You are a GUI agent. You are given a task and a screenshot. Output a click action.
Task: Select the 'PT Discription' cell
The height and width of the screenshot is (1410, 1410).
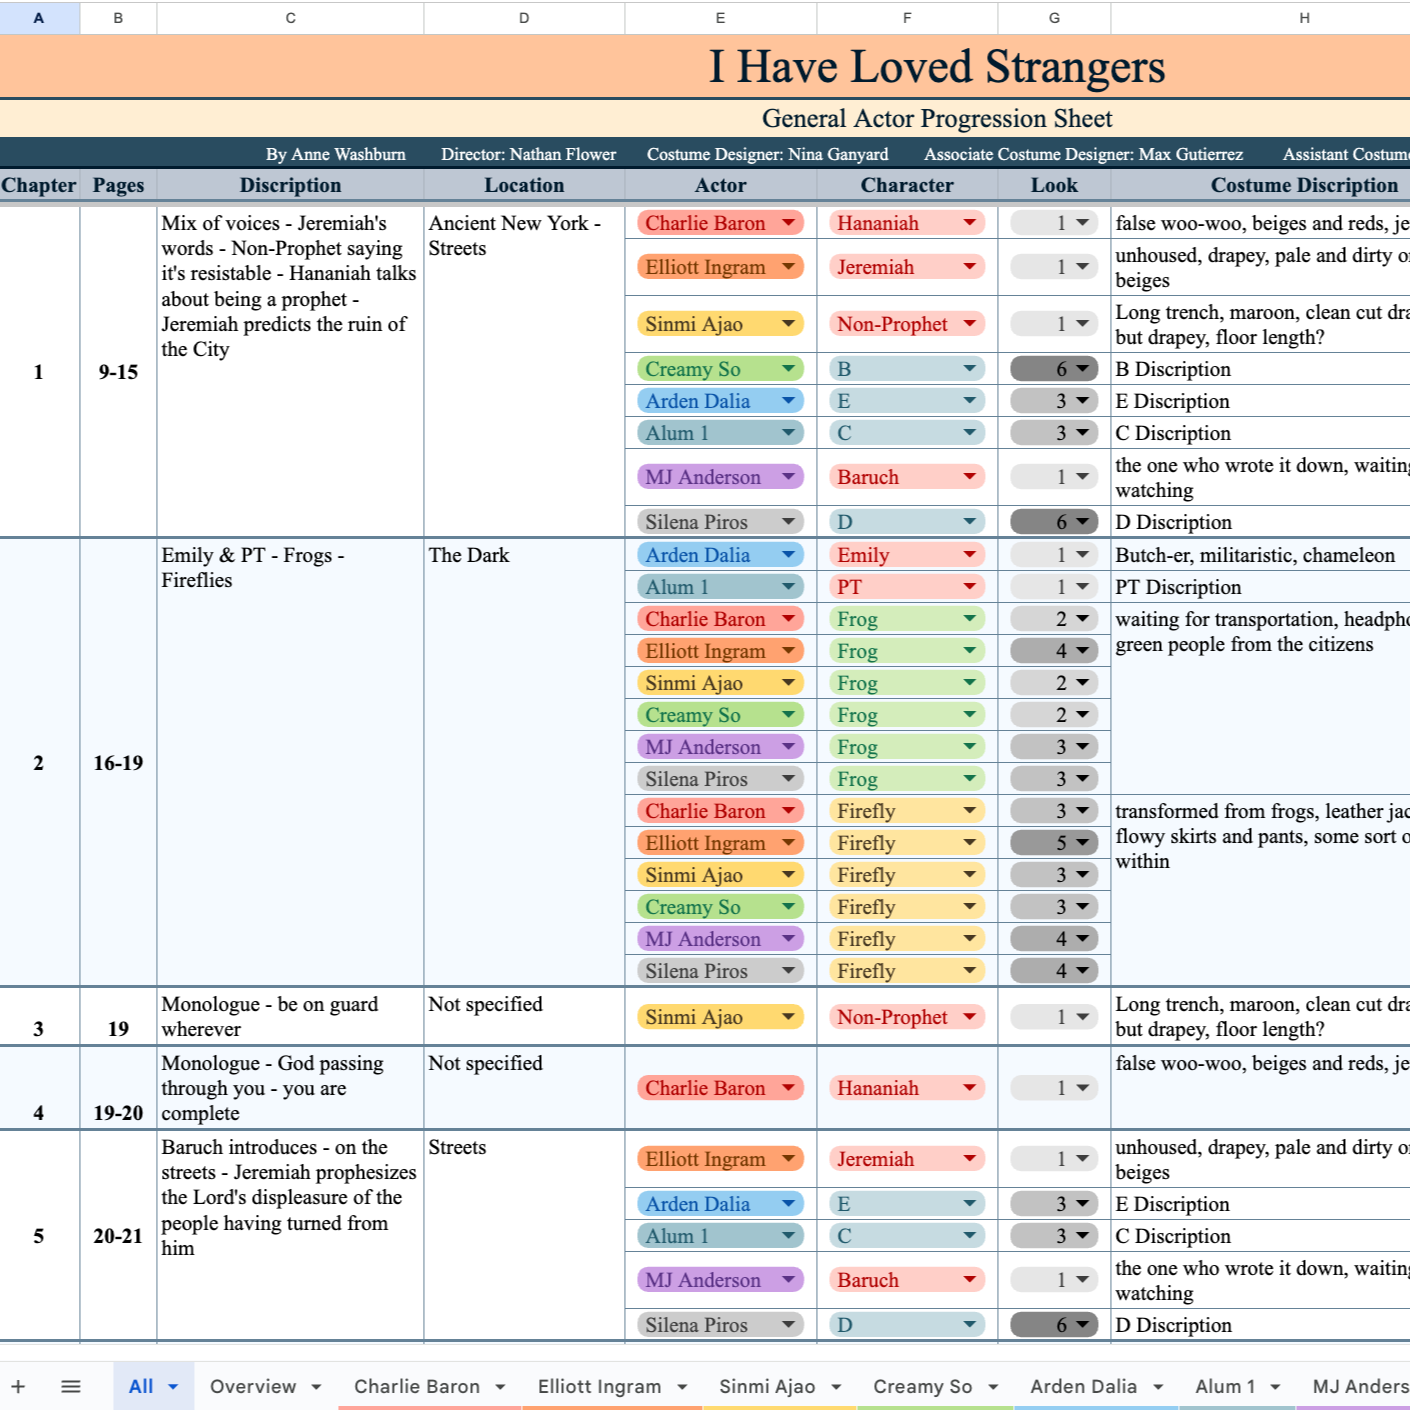pyautogui.click(x=1261, y=587)
